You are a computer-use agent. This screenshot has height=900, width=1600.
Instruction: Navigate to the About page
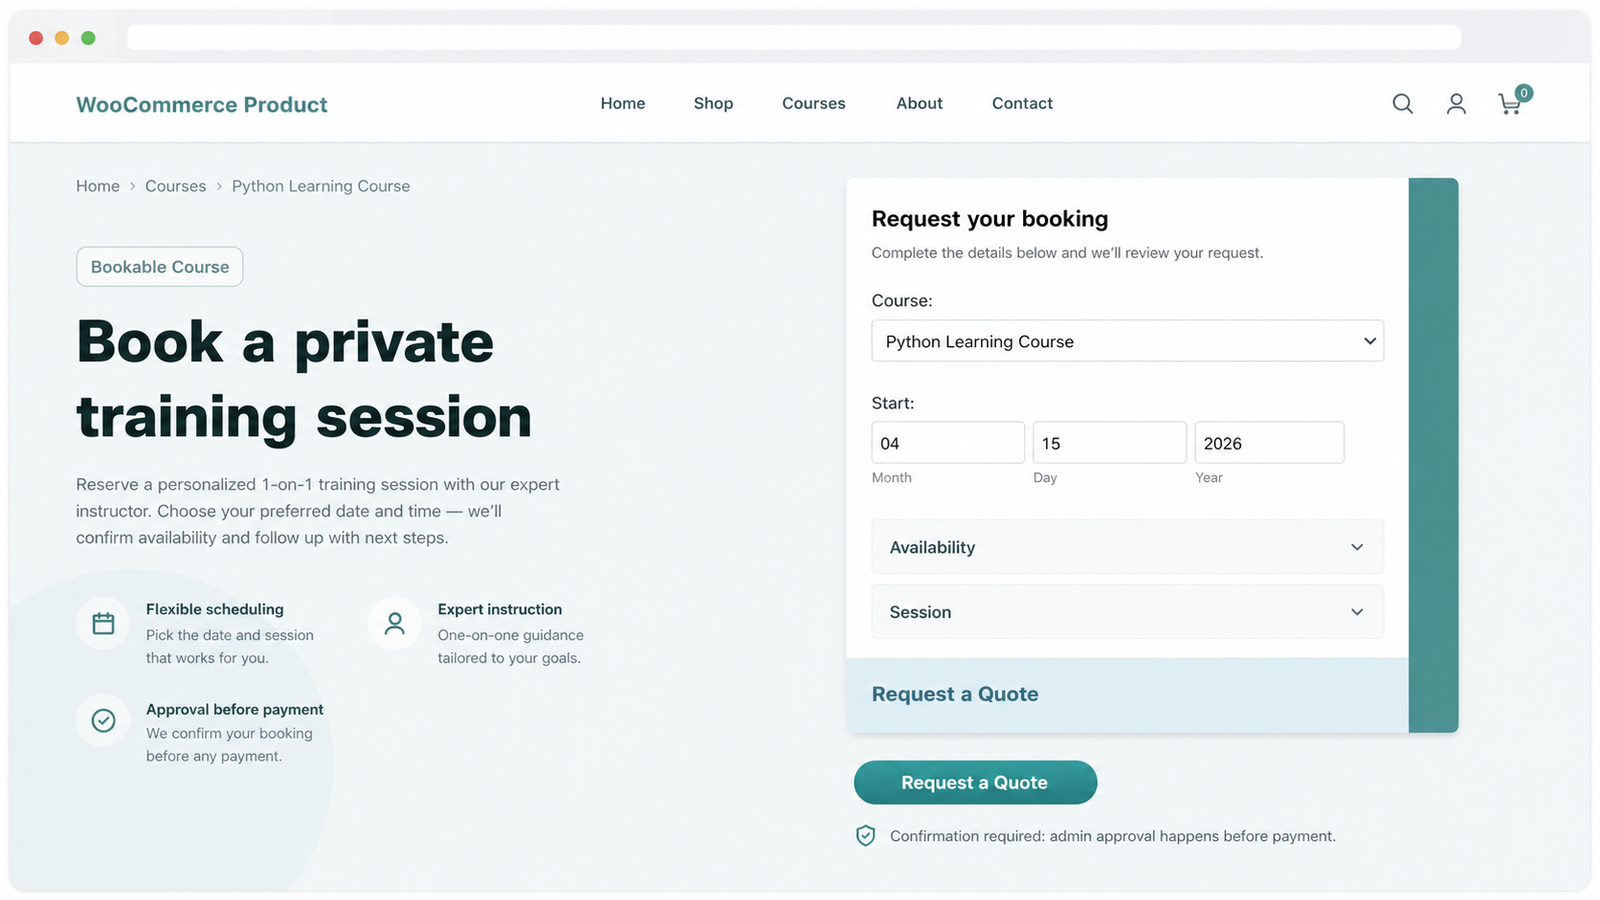pyautogui.click(x=919, y=103)
